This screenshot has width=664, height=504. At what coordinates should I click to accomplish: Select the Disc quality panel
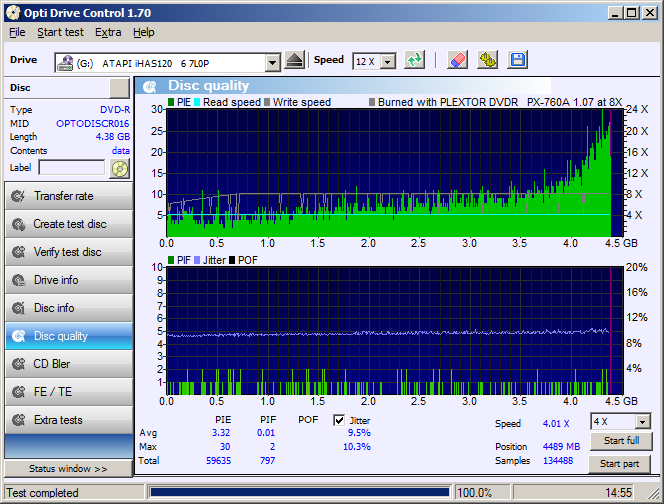[69, 336]
